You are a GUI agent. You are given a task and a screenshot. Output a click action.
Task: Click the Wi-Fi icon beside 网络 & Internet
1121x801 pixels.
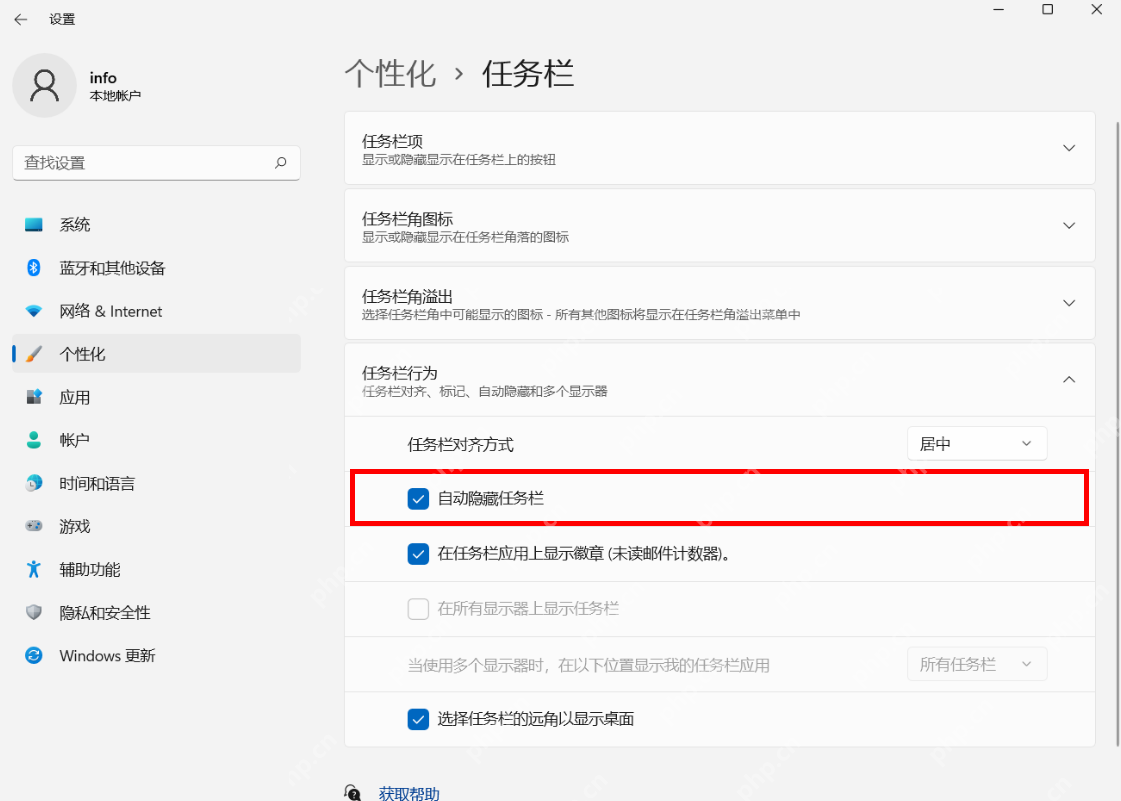click(34, 311)
